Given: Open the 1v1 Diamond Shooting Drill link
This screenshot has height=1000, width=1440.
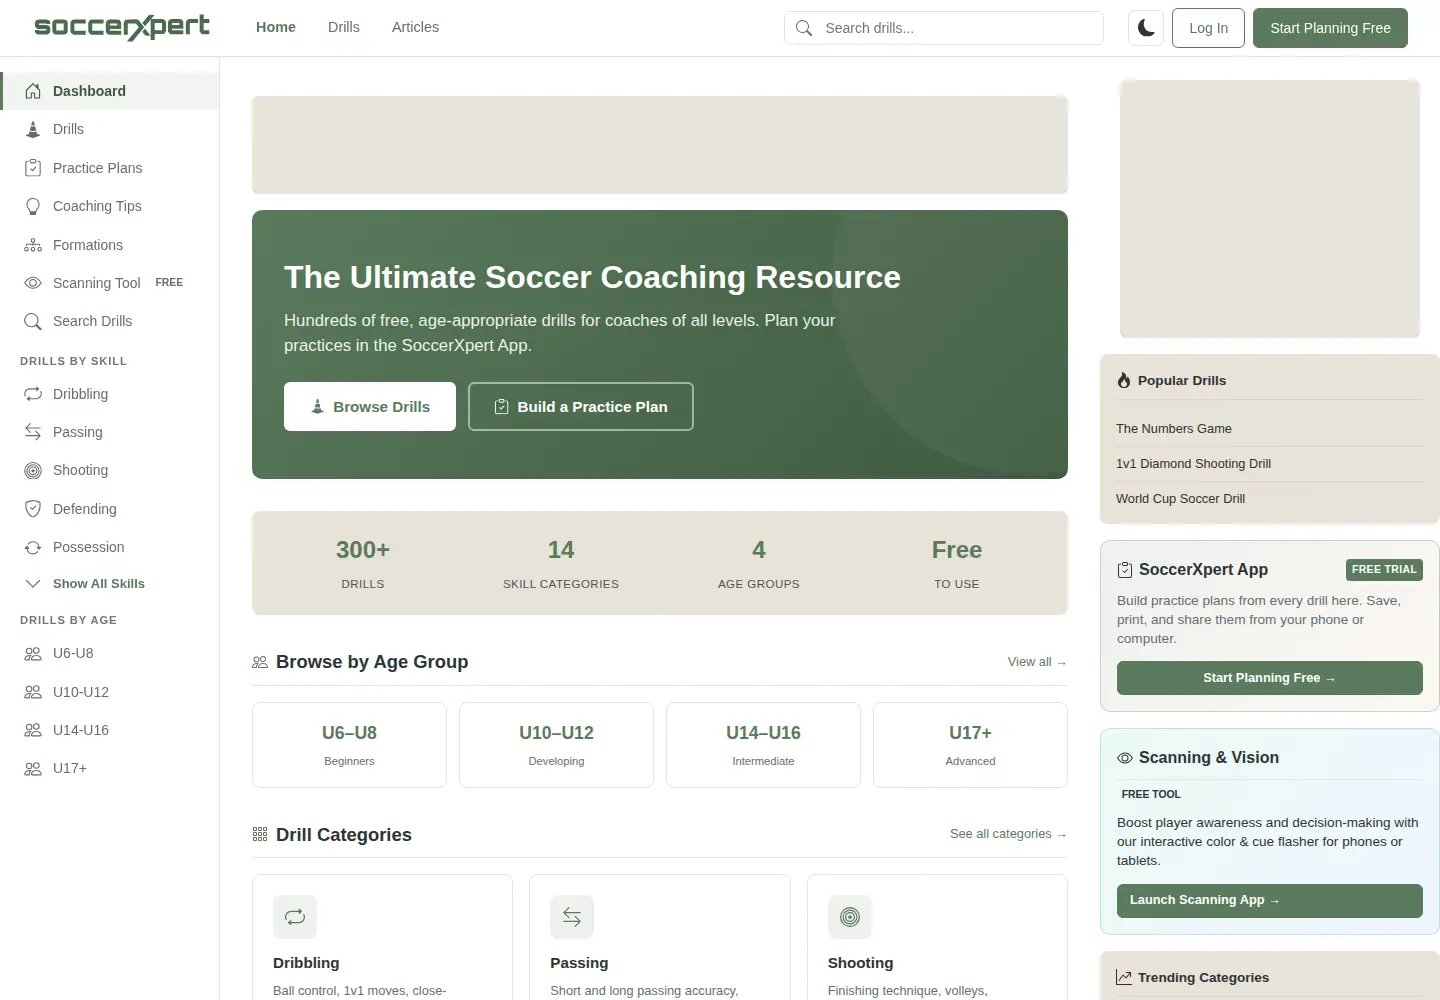Looking at the screenshot, I should [1193, 464].
